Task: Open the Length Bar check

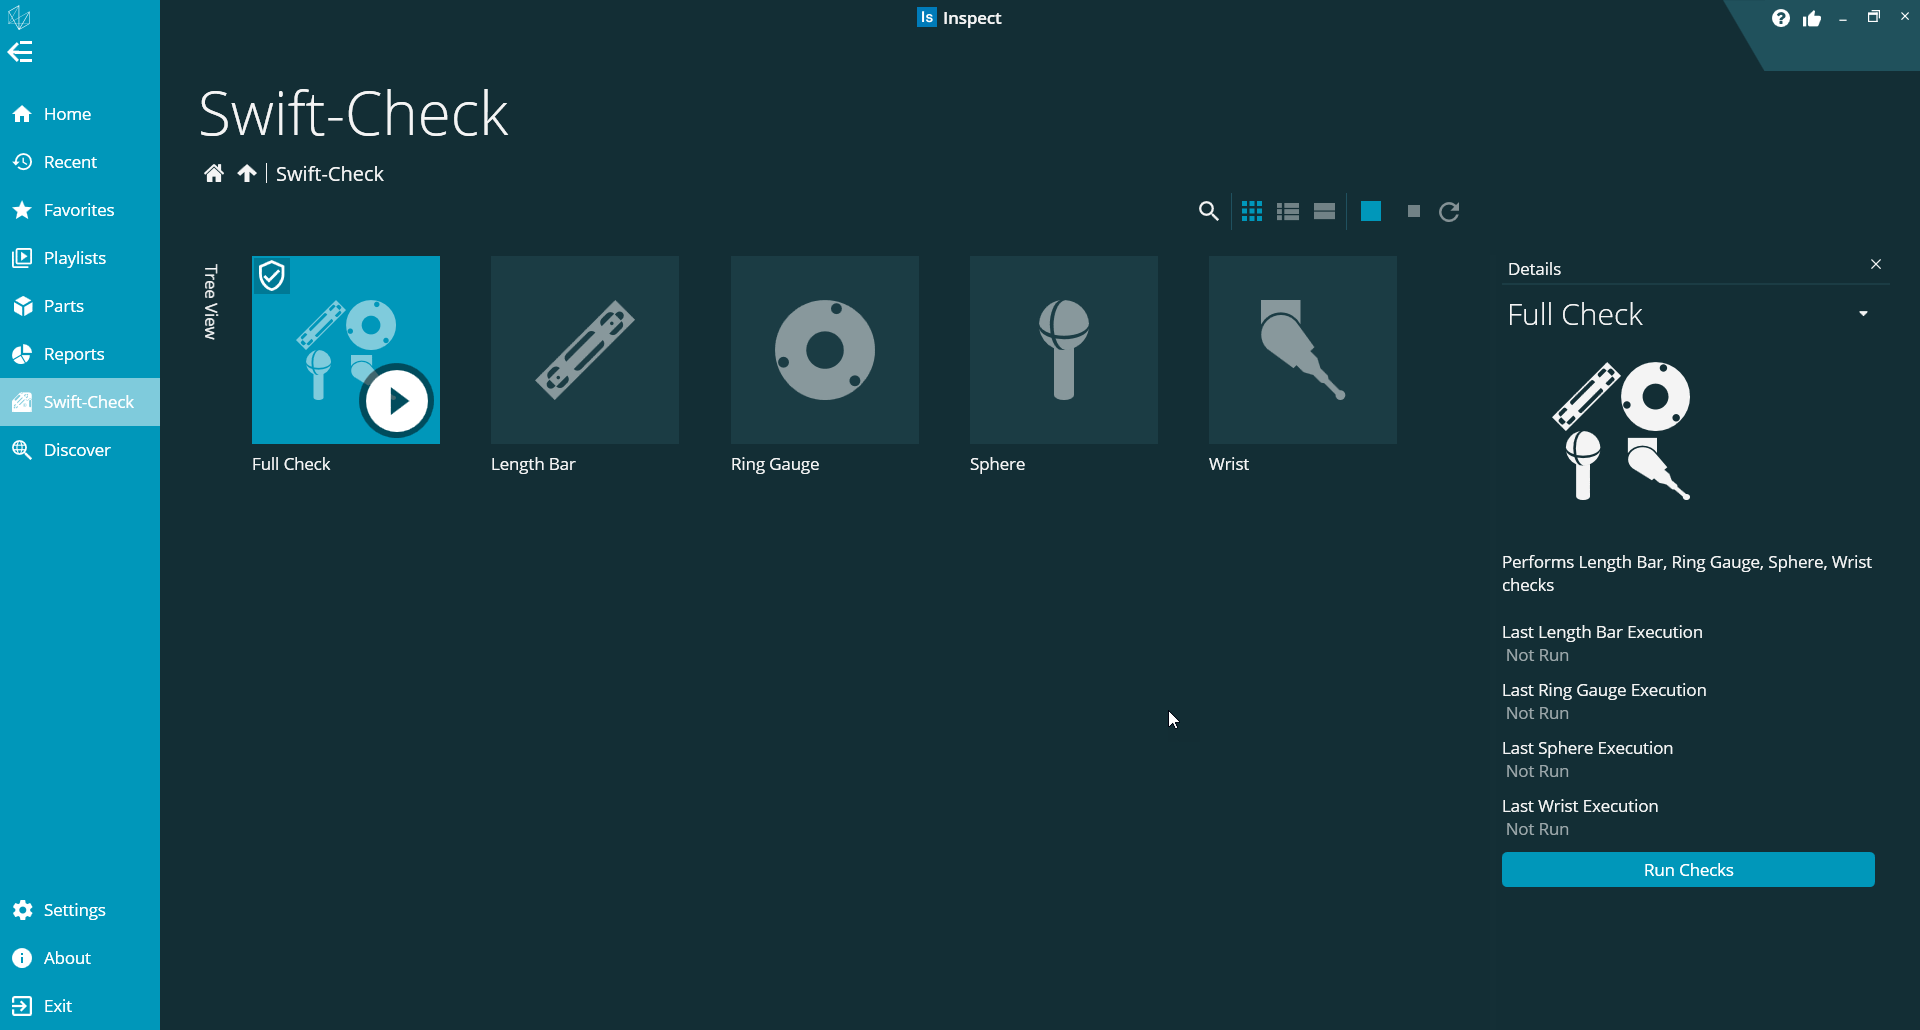Action: click(x=584, y=350)
